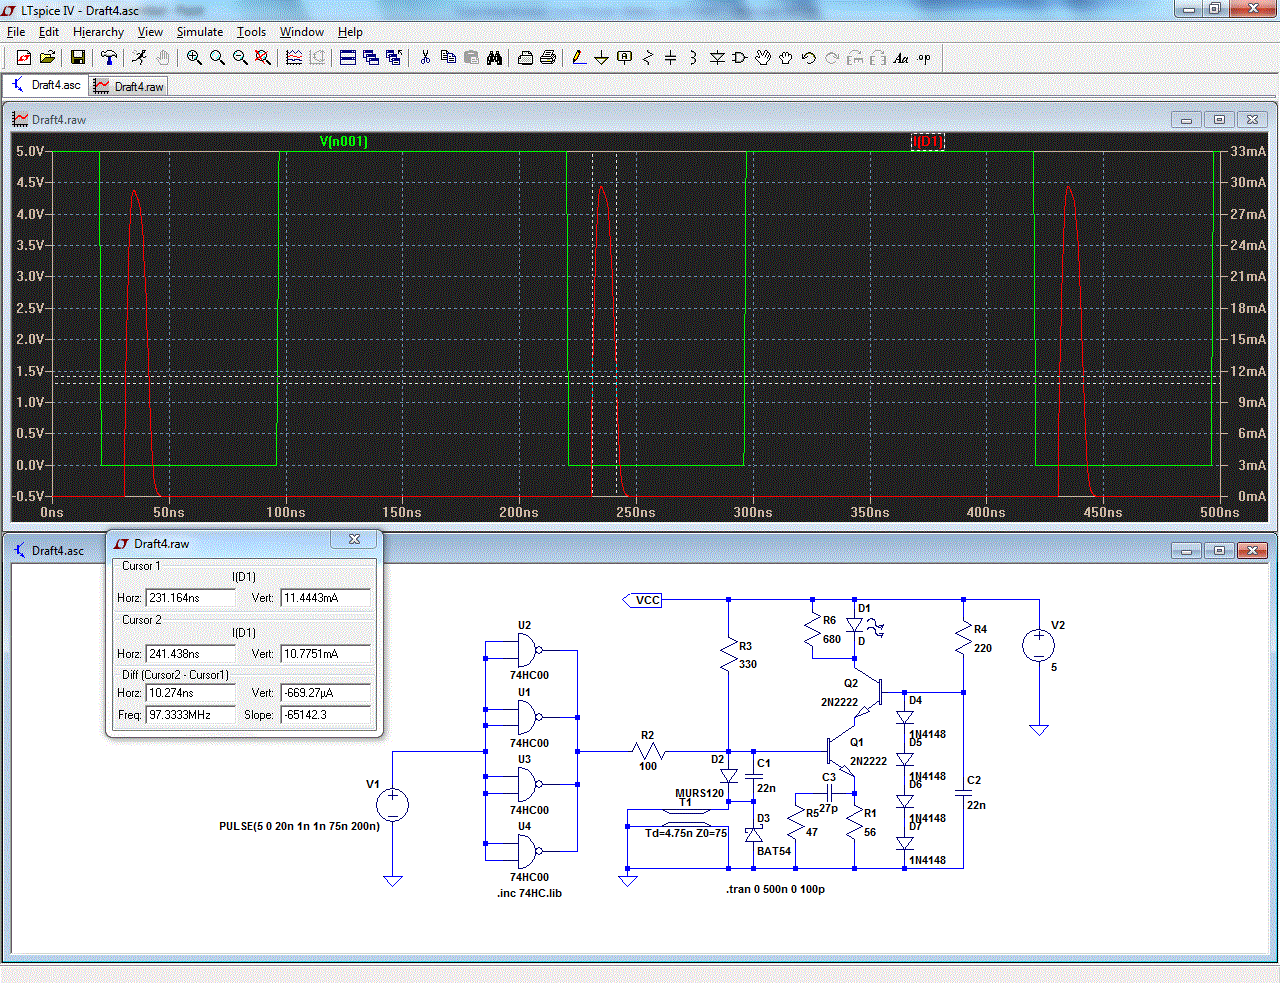The image size is (1280, 984).
Task: Click the I(D1) trace label
Action: point(927,141)
